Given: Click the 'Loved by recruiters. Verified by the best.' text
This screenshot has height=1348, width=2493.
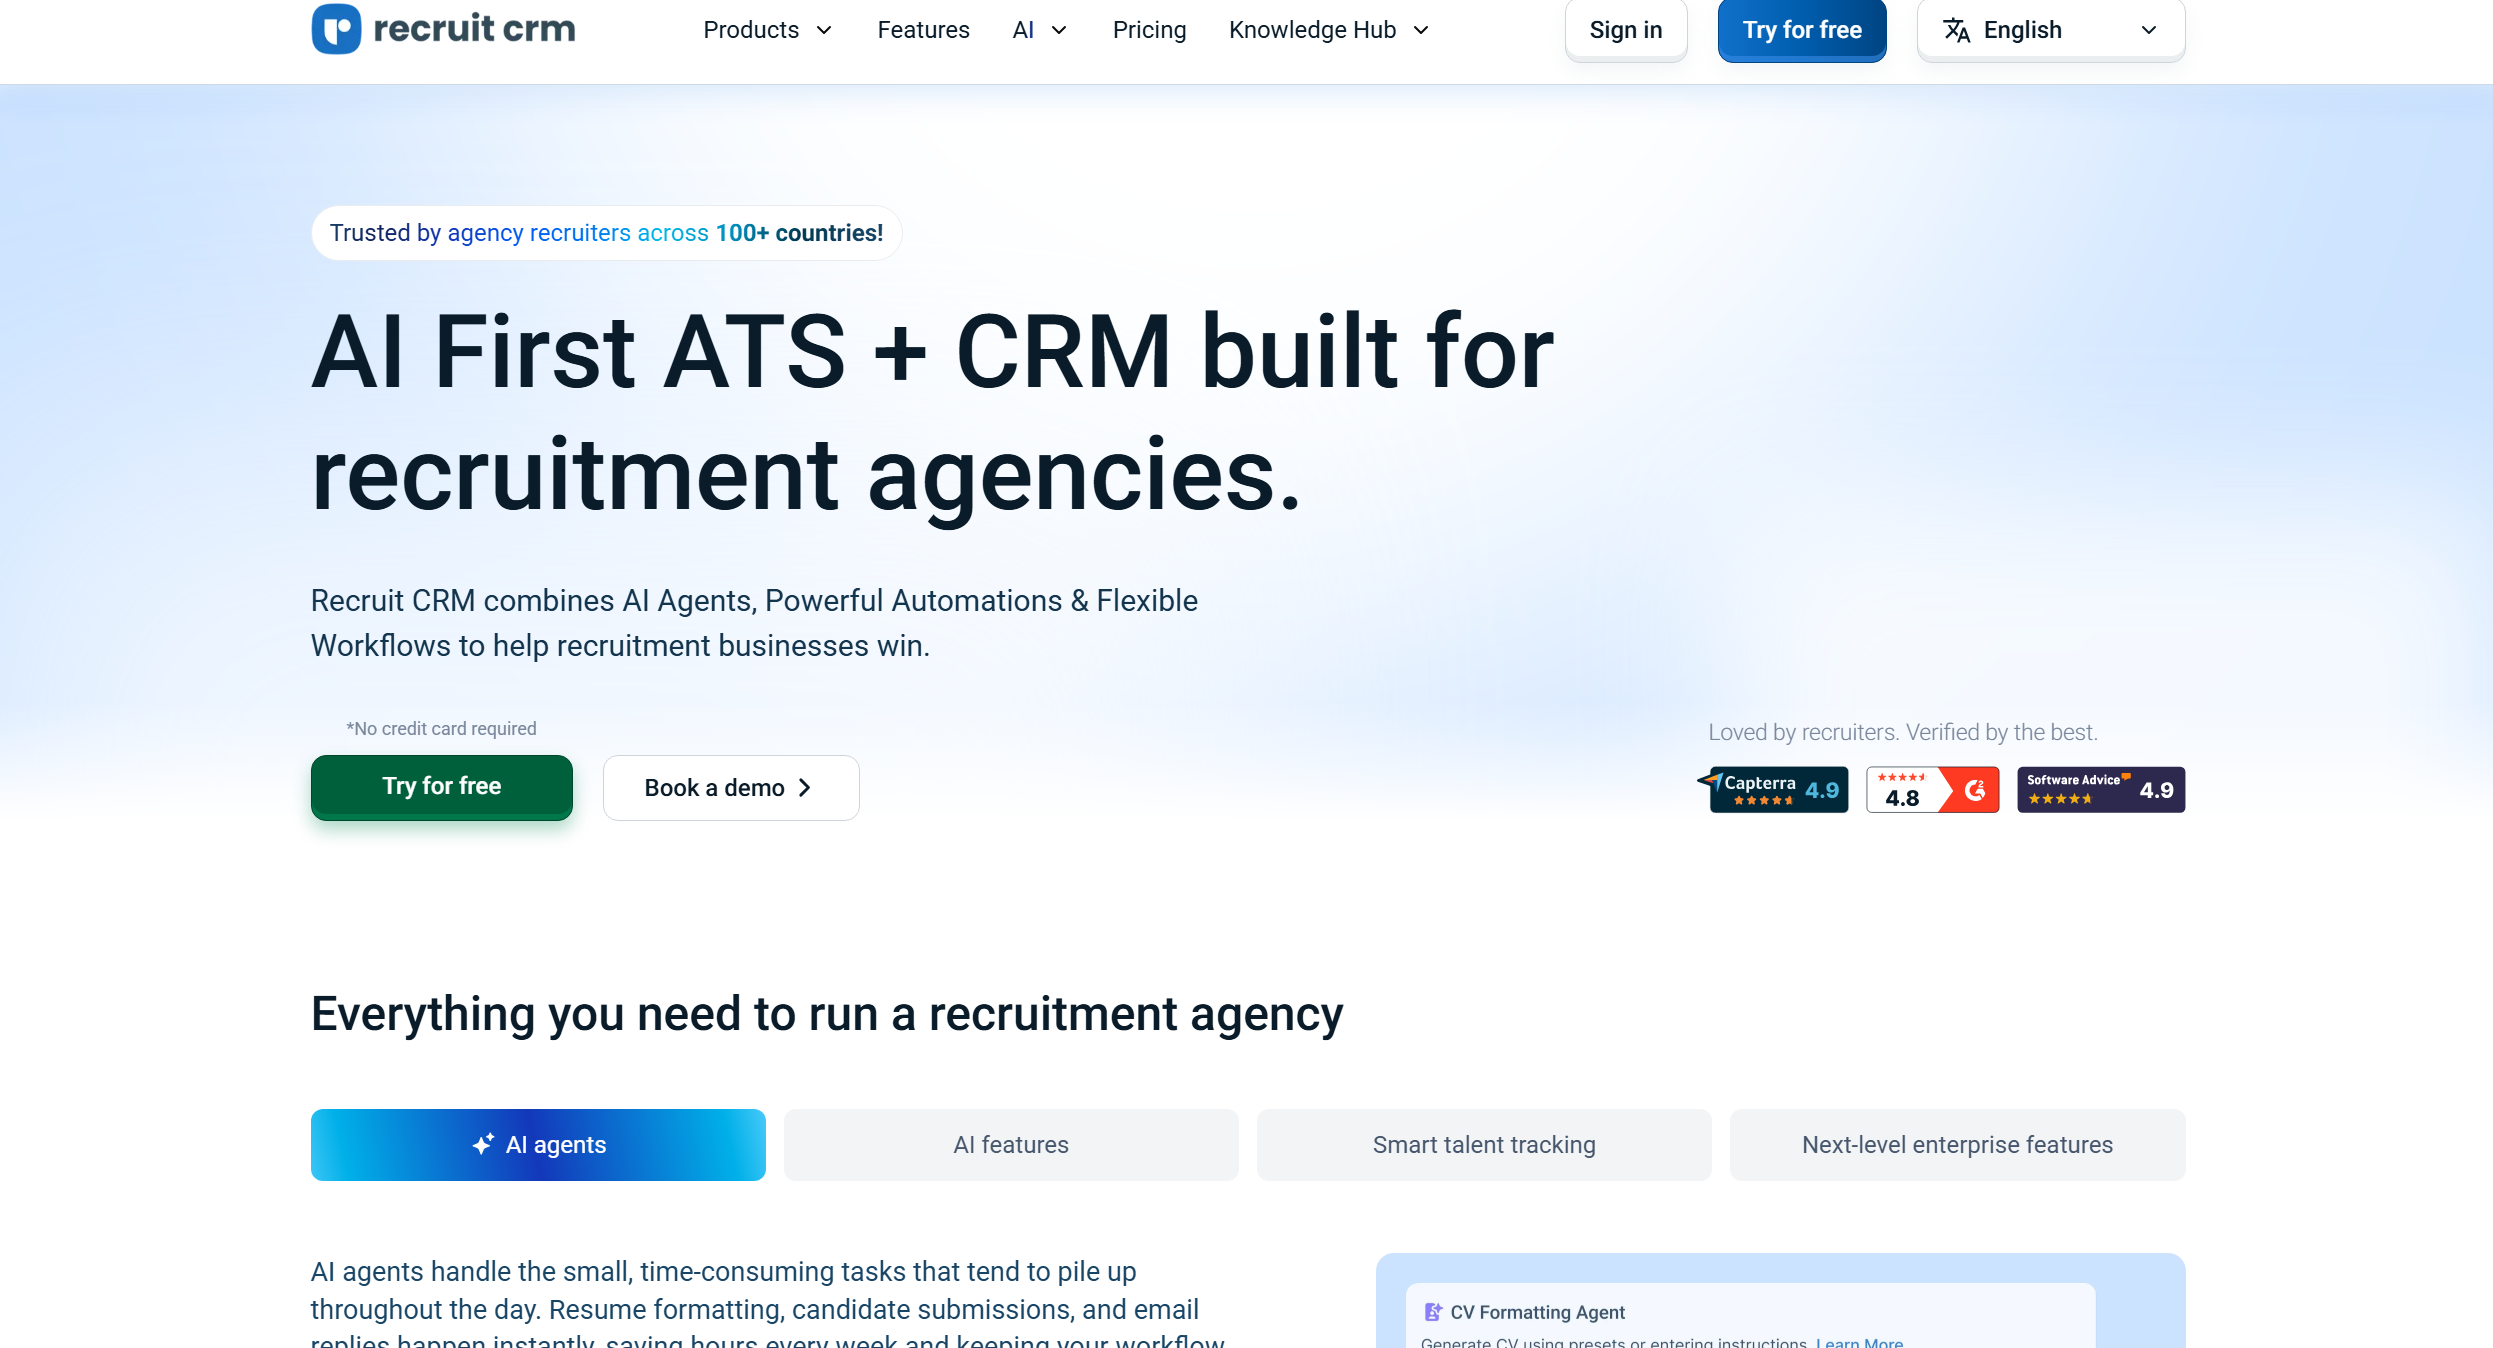Looking at the screenshot, I should click(x=1903, y=732).
